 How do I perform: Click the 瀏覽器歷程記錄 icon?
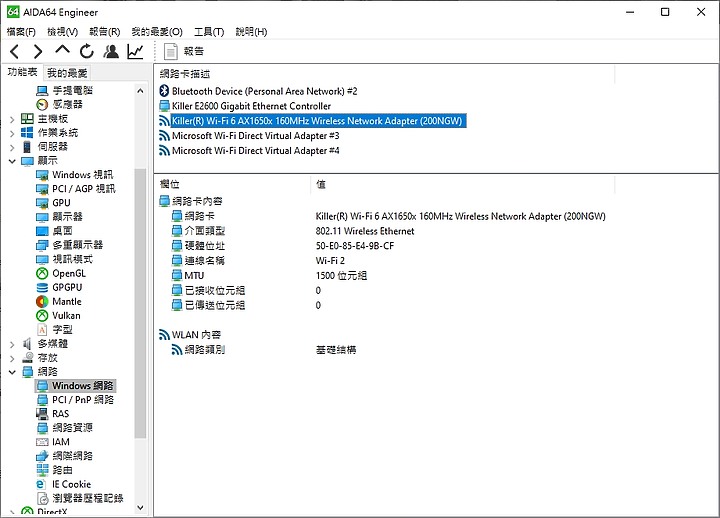[42, 499]
